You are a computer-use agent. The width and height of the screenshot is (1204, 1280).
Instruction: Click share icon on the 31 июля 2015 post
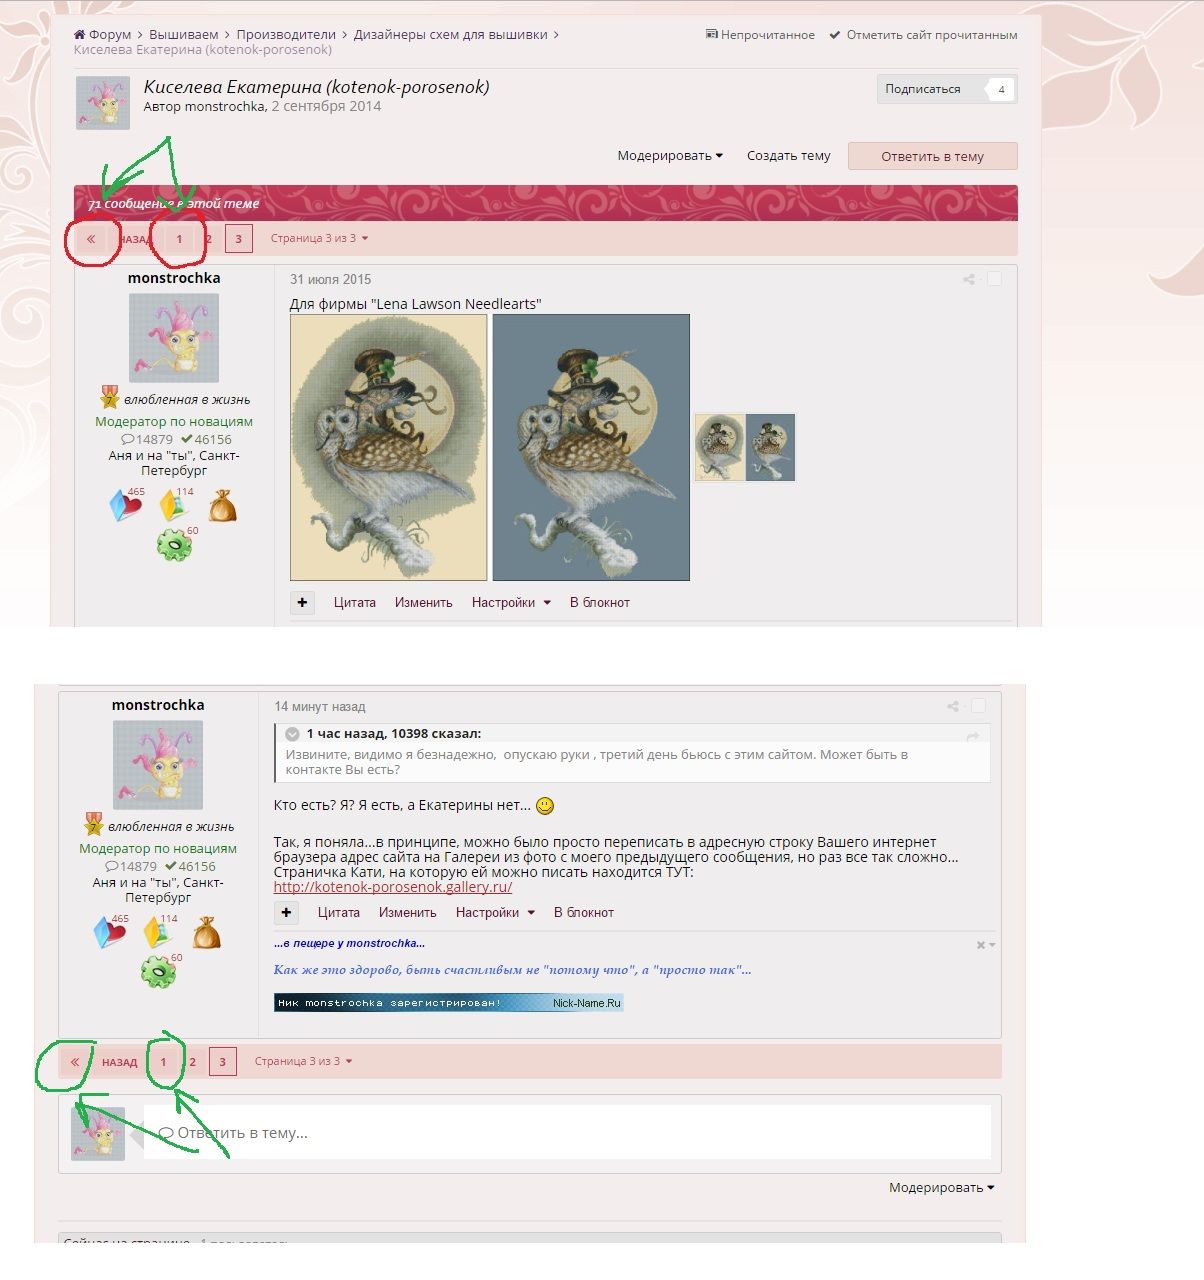(x=968, y=280)
